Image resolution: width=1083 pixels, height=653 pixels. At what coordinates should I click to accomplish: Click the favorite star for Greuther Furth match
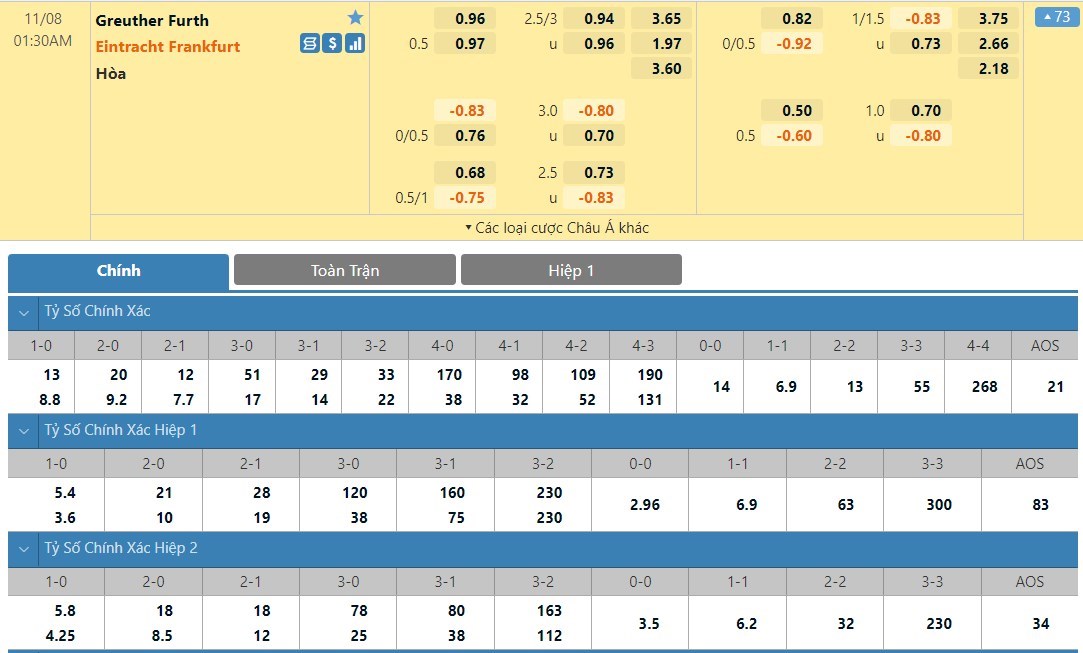[355, 18]
